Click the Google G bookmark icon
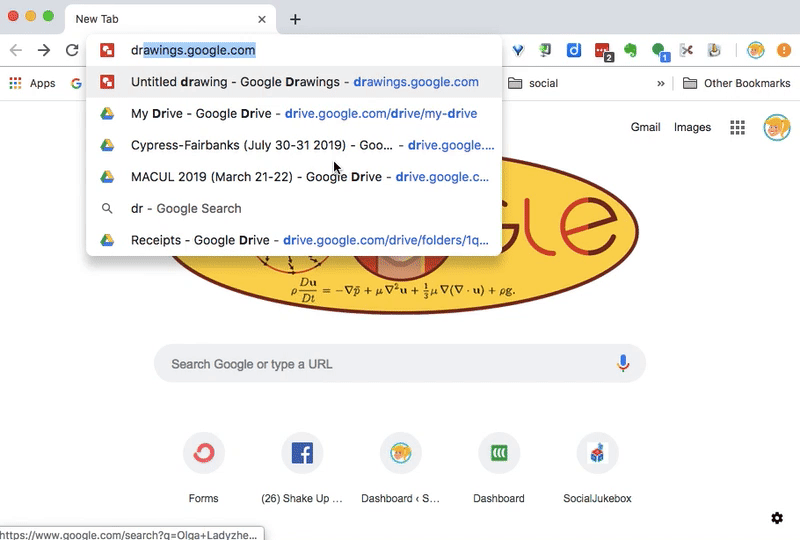 click(x=76, y=83)
